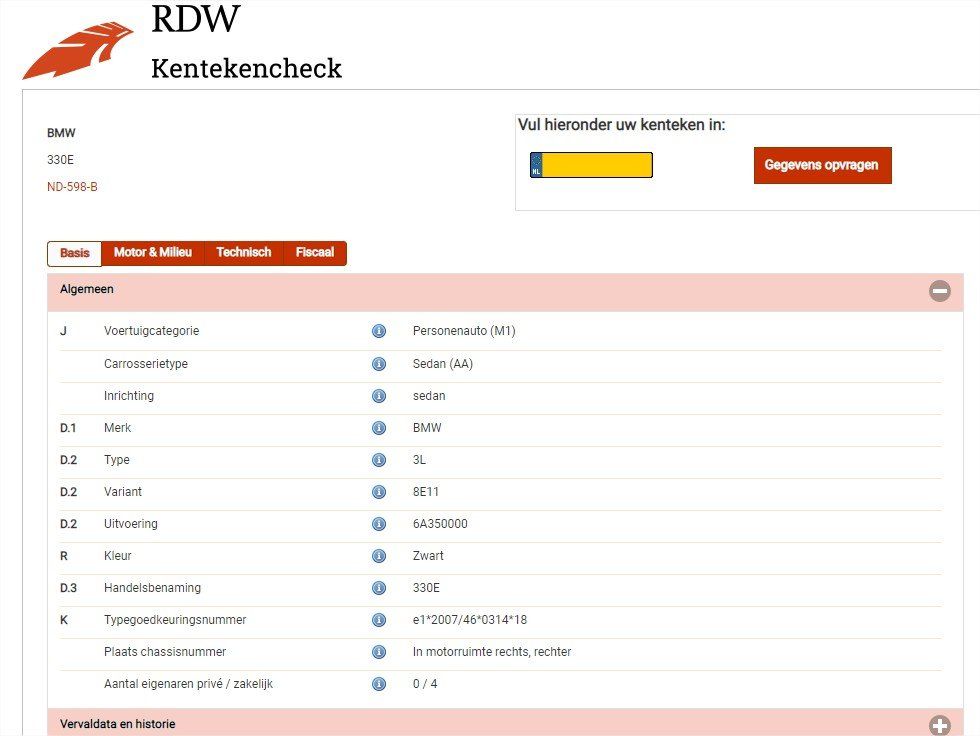The height and width of the screenshot is (736, 980).
Task: Focus the yellow kenteken input field
Action: click(591, 165)
